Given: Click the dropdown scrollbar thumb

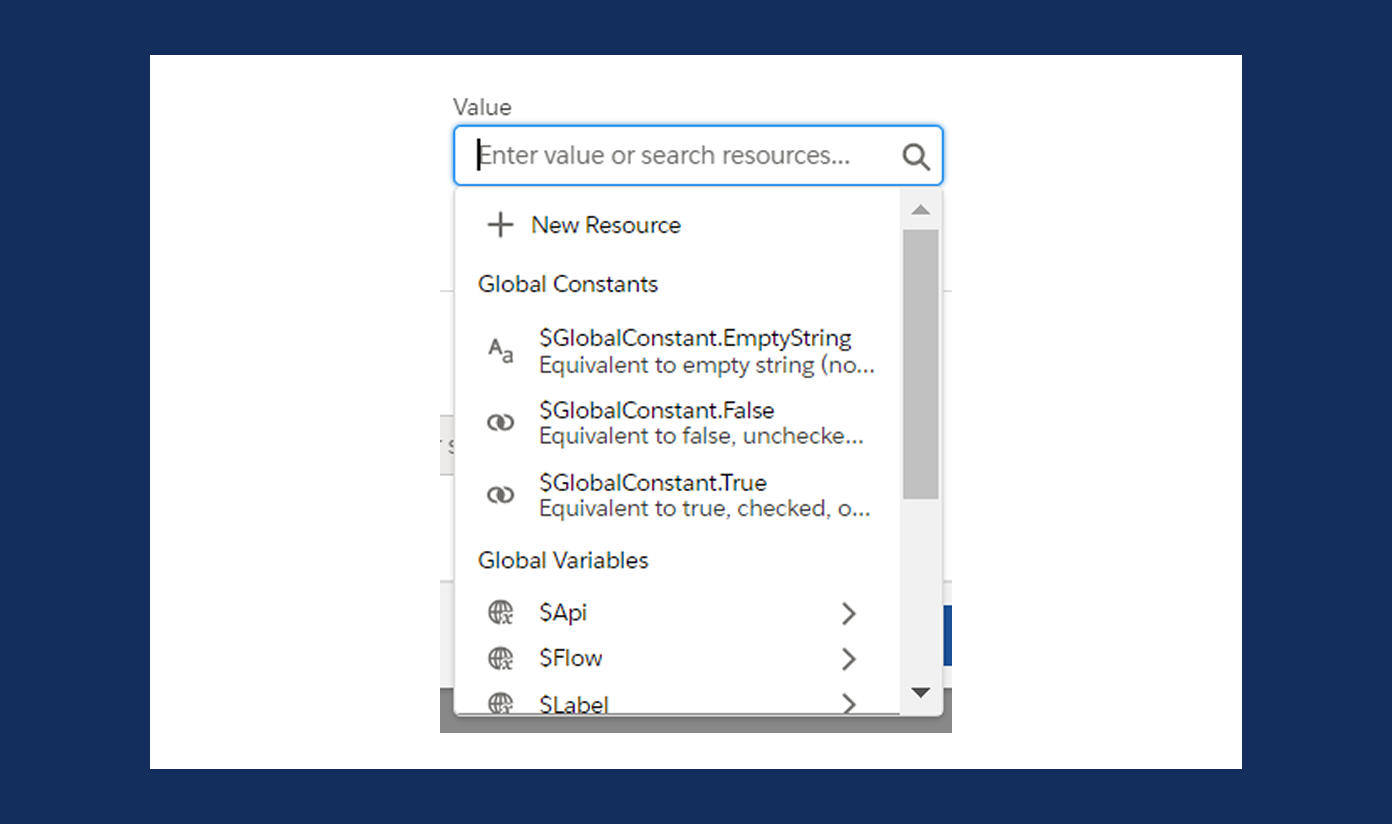Looking at the screenshot, I should pos(921,364).
